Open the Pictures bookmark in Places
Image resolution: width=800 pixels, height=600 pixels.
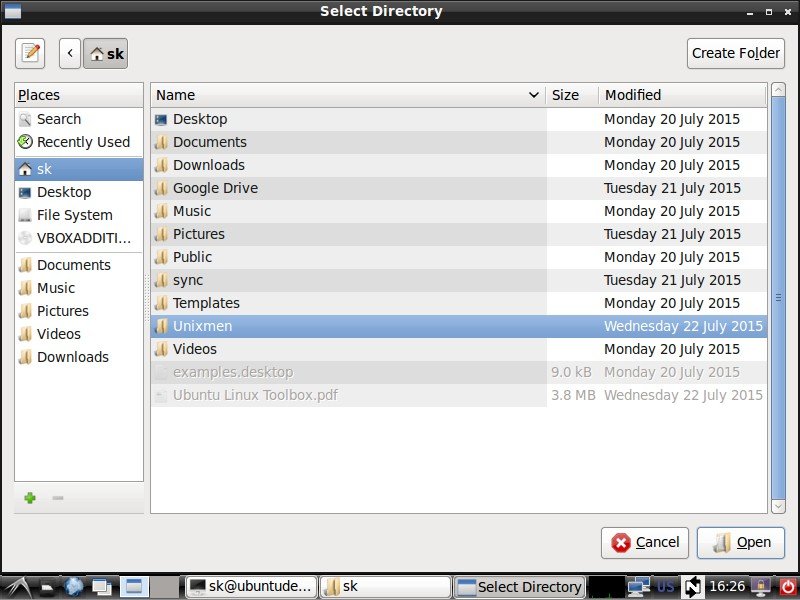click(x=79, y=311)
